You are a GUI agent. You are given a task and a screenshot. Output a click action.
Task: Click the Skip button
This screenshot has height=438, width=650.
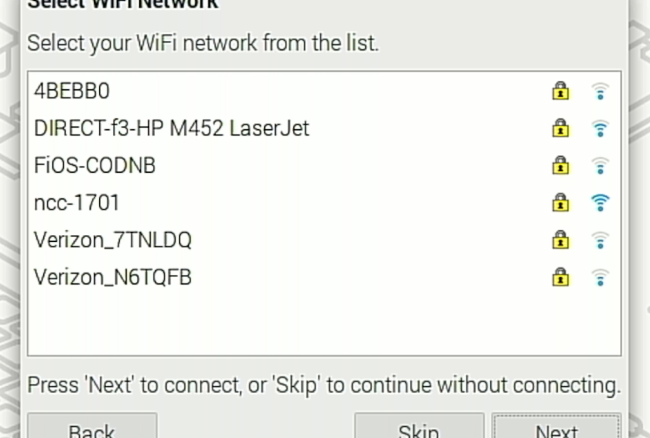click(x=419, y=426)
